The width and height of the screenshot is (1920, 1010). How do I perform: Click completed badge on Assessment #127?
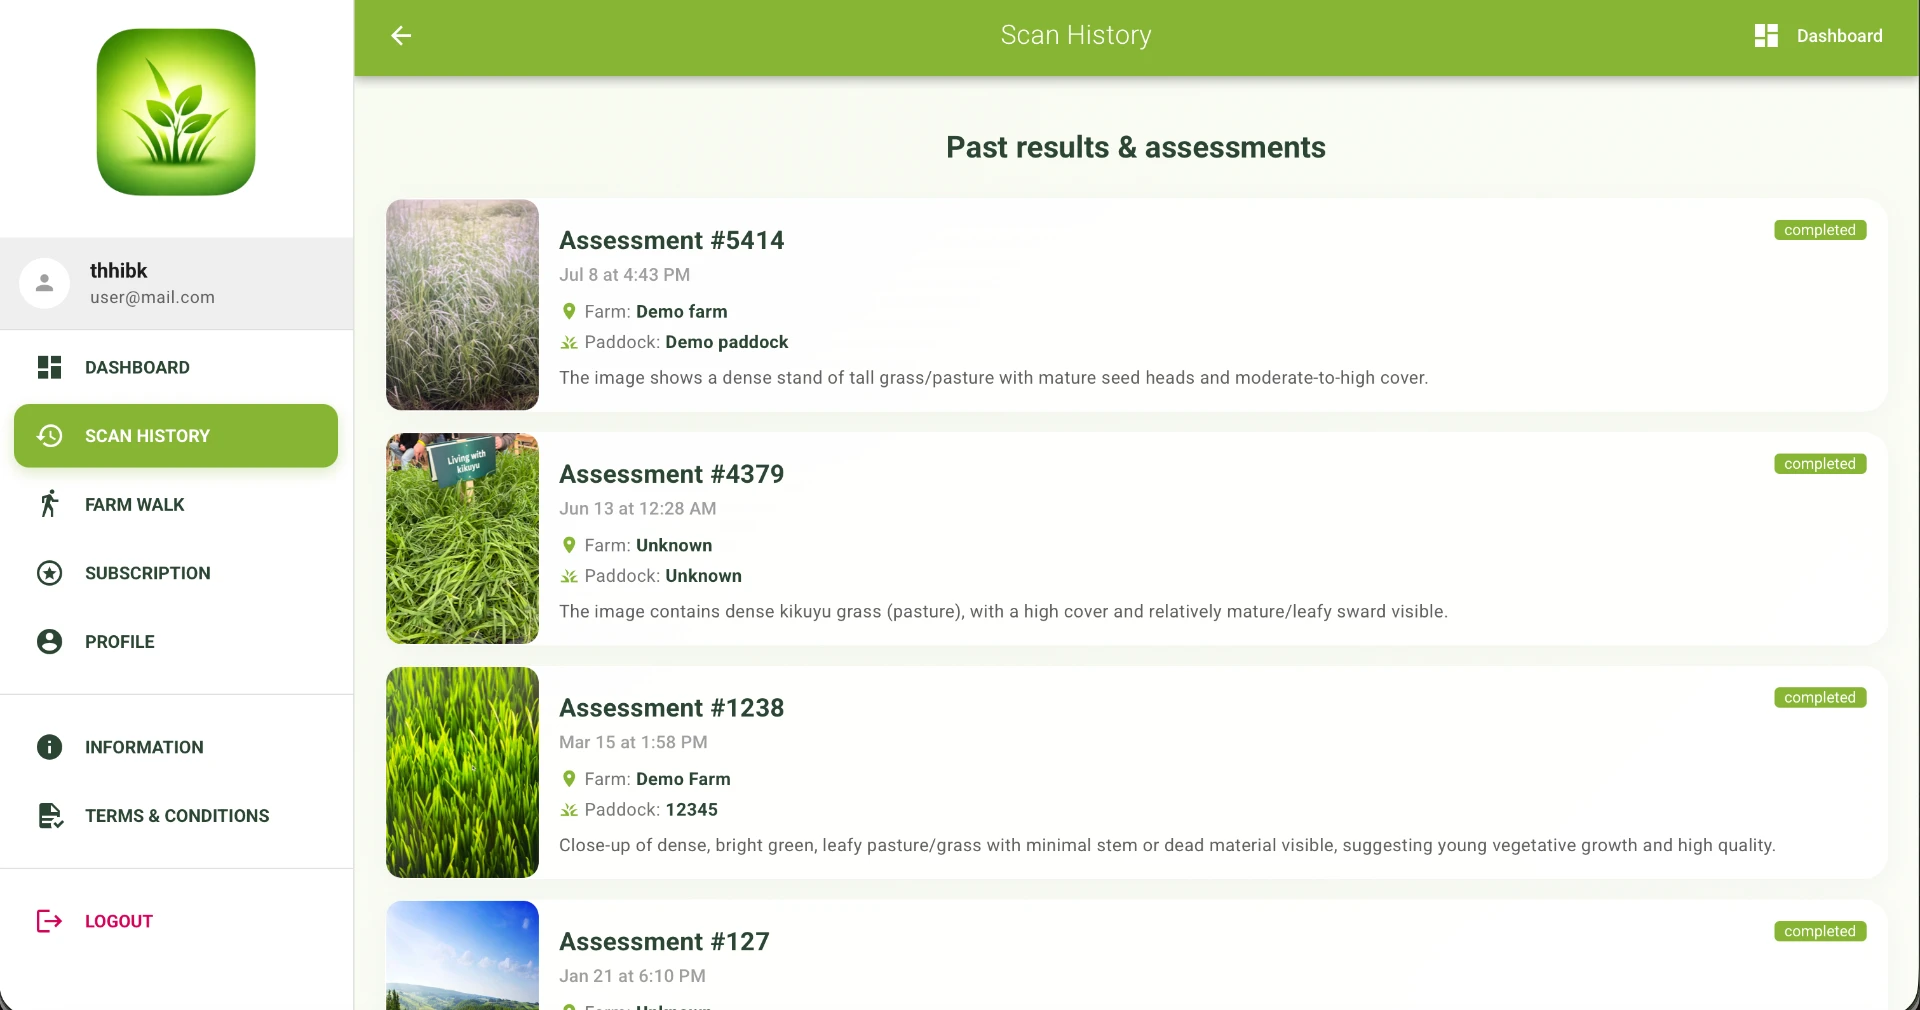coord(1820,931)
